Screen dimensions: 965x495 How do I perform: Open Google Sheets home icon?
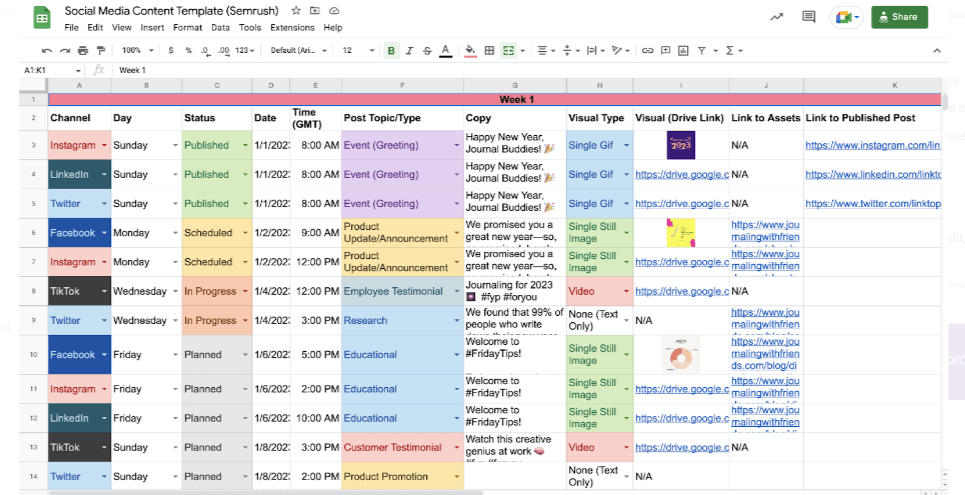click(x=42, y=17)
